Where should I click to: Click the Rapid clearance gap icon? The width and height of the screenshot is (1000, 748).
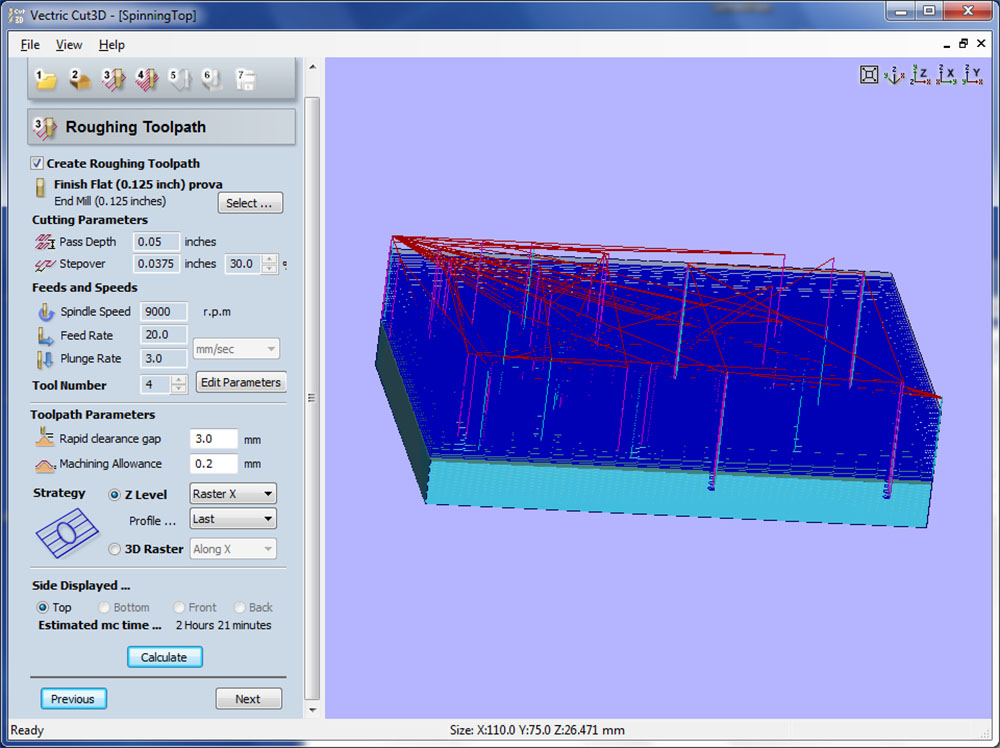click(45, 437)
